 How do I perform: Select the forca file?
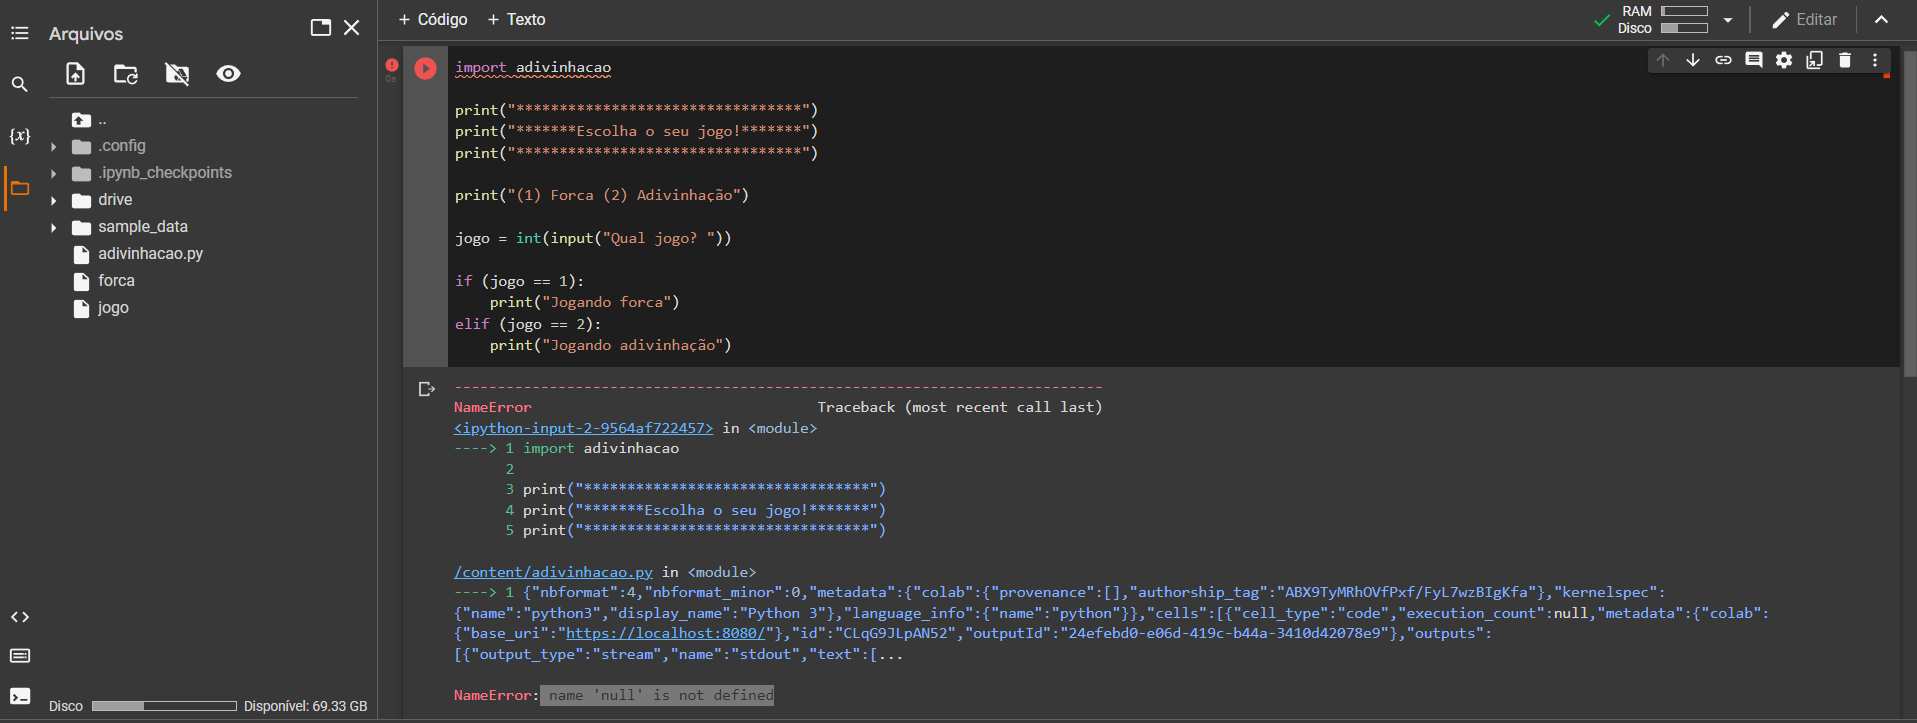click(x=116, y=281)
